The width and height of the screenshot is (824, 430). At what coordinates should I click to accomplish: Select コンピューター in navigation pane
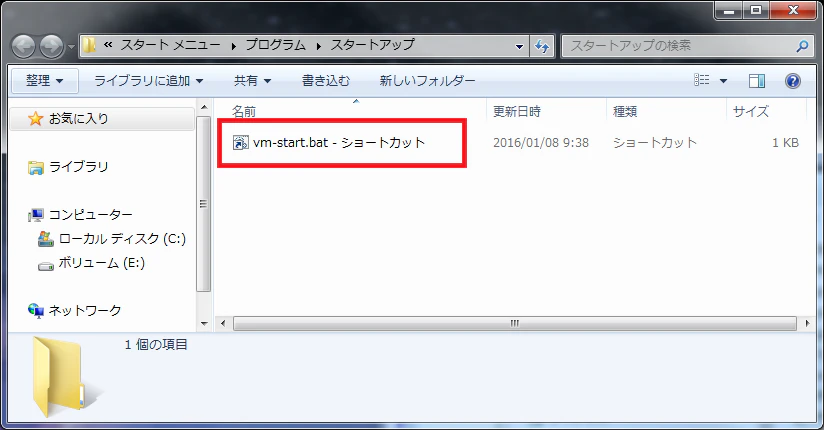[x=90, y=214]
